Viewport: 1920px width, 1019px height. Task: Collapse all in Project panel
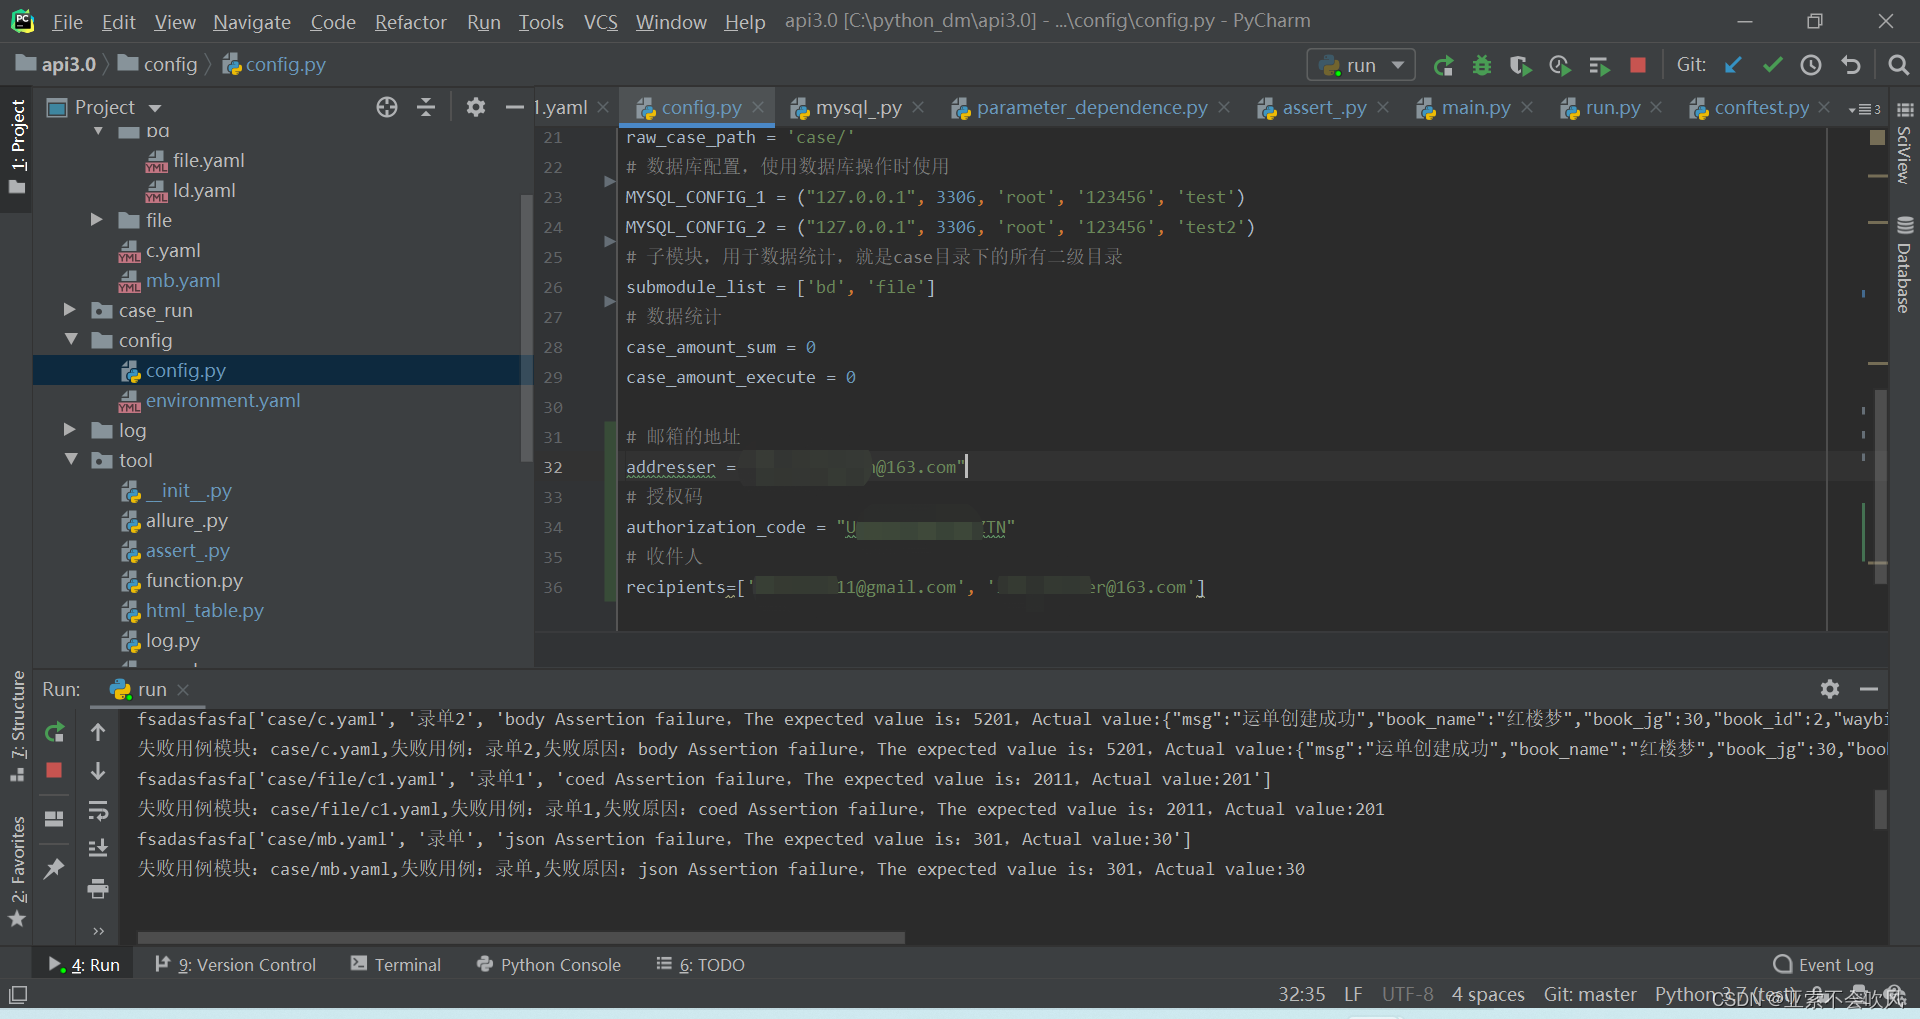pyautogui.click(x=426, y=107)
